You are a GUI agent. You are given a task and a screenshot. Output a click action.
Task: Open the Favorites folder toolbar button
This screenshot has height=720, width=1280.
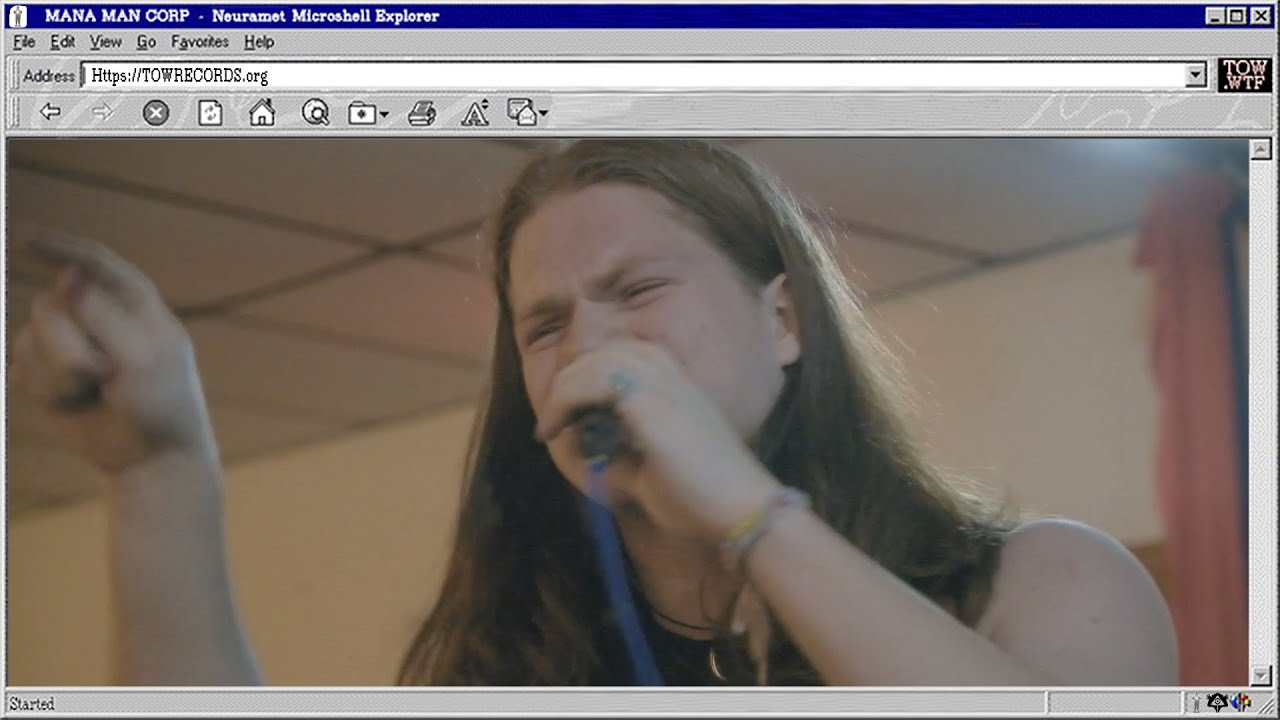tap(362, 114)
